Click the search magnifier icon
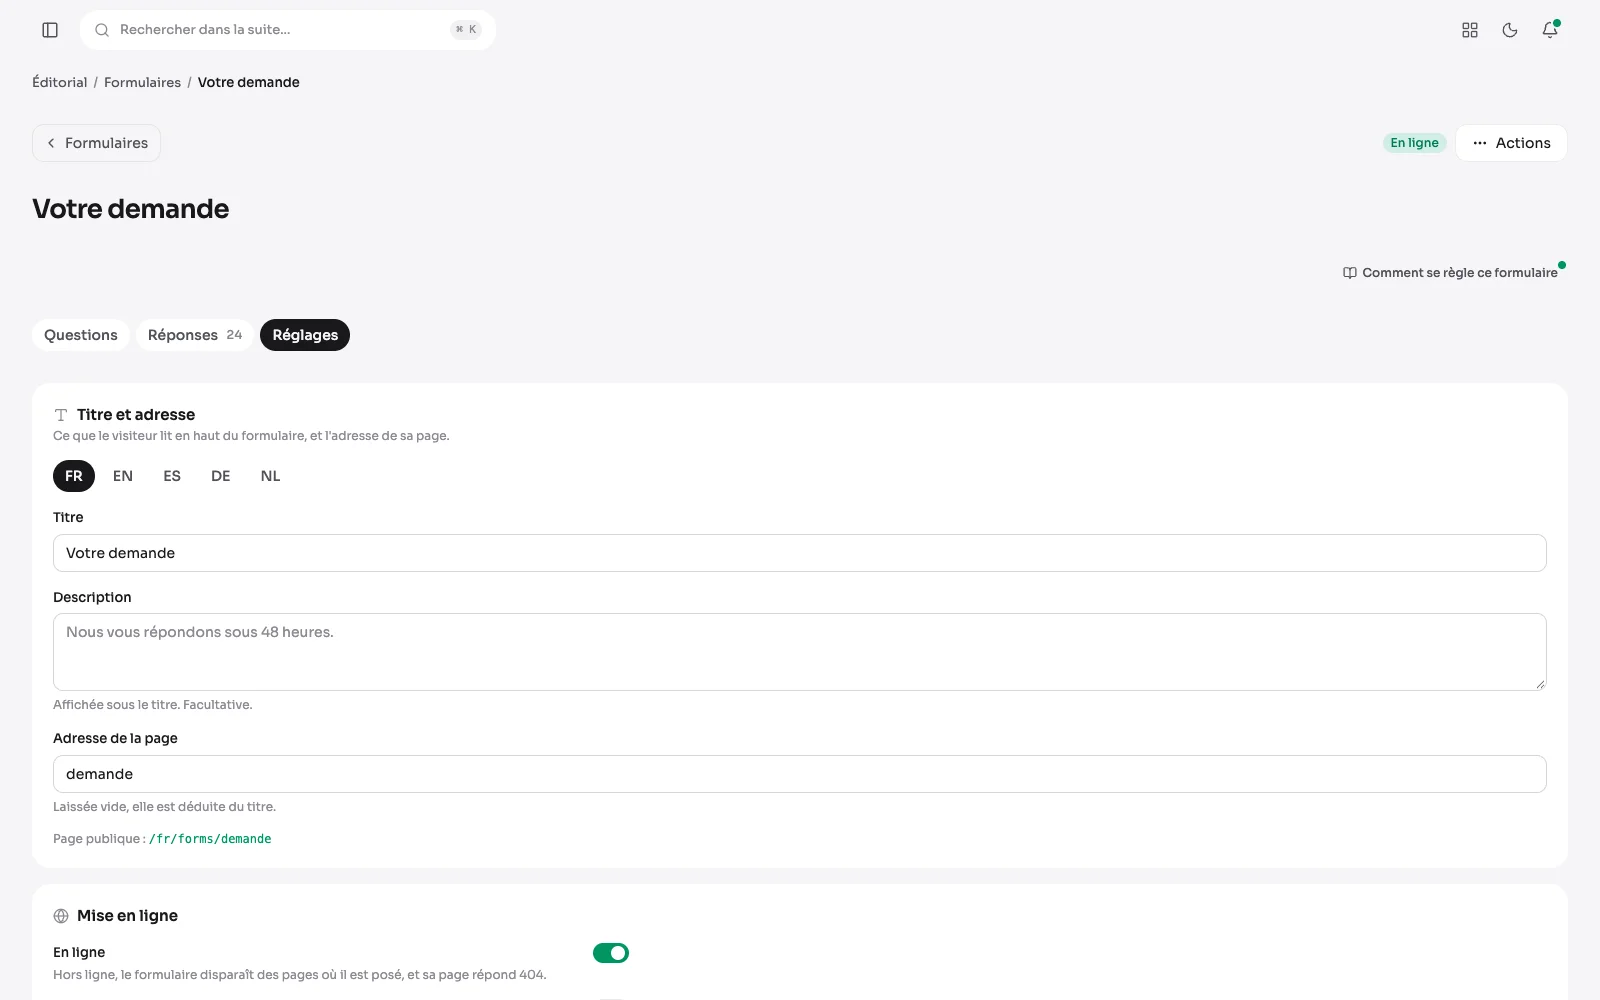The height and width of the screenshot is (1000, 1600). point(102,30)
